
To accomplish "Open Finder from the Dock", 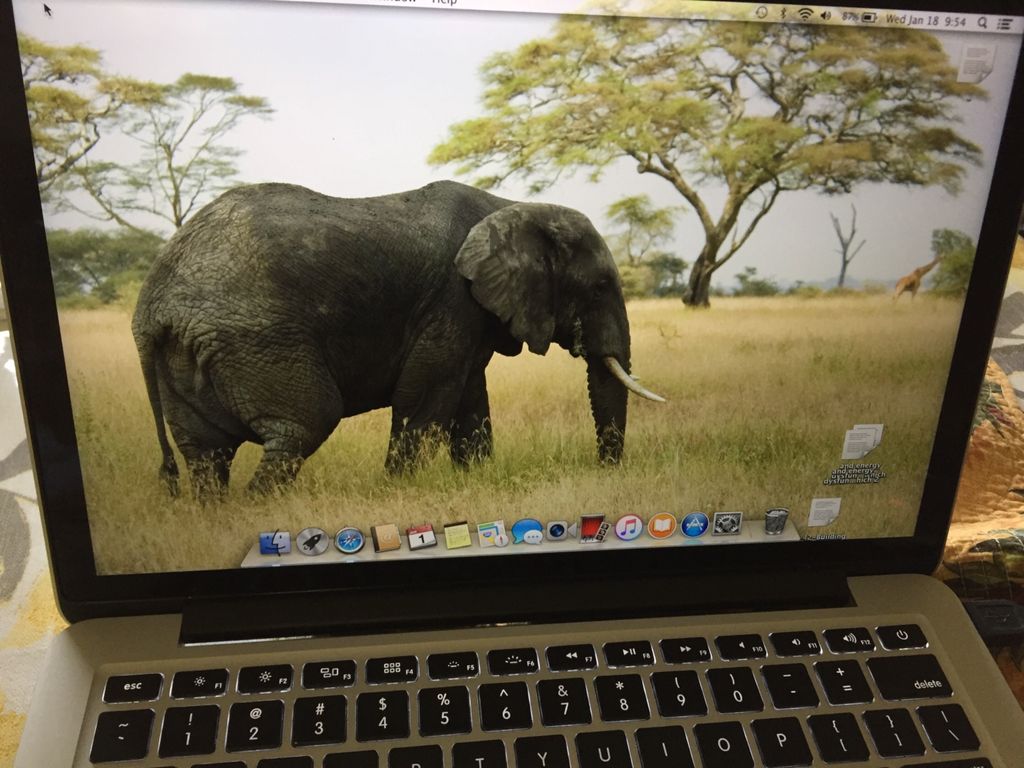I will click(275, 542).
